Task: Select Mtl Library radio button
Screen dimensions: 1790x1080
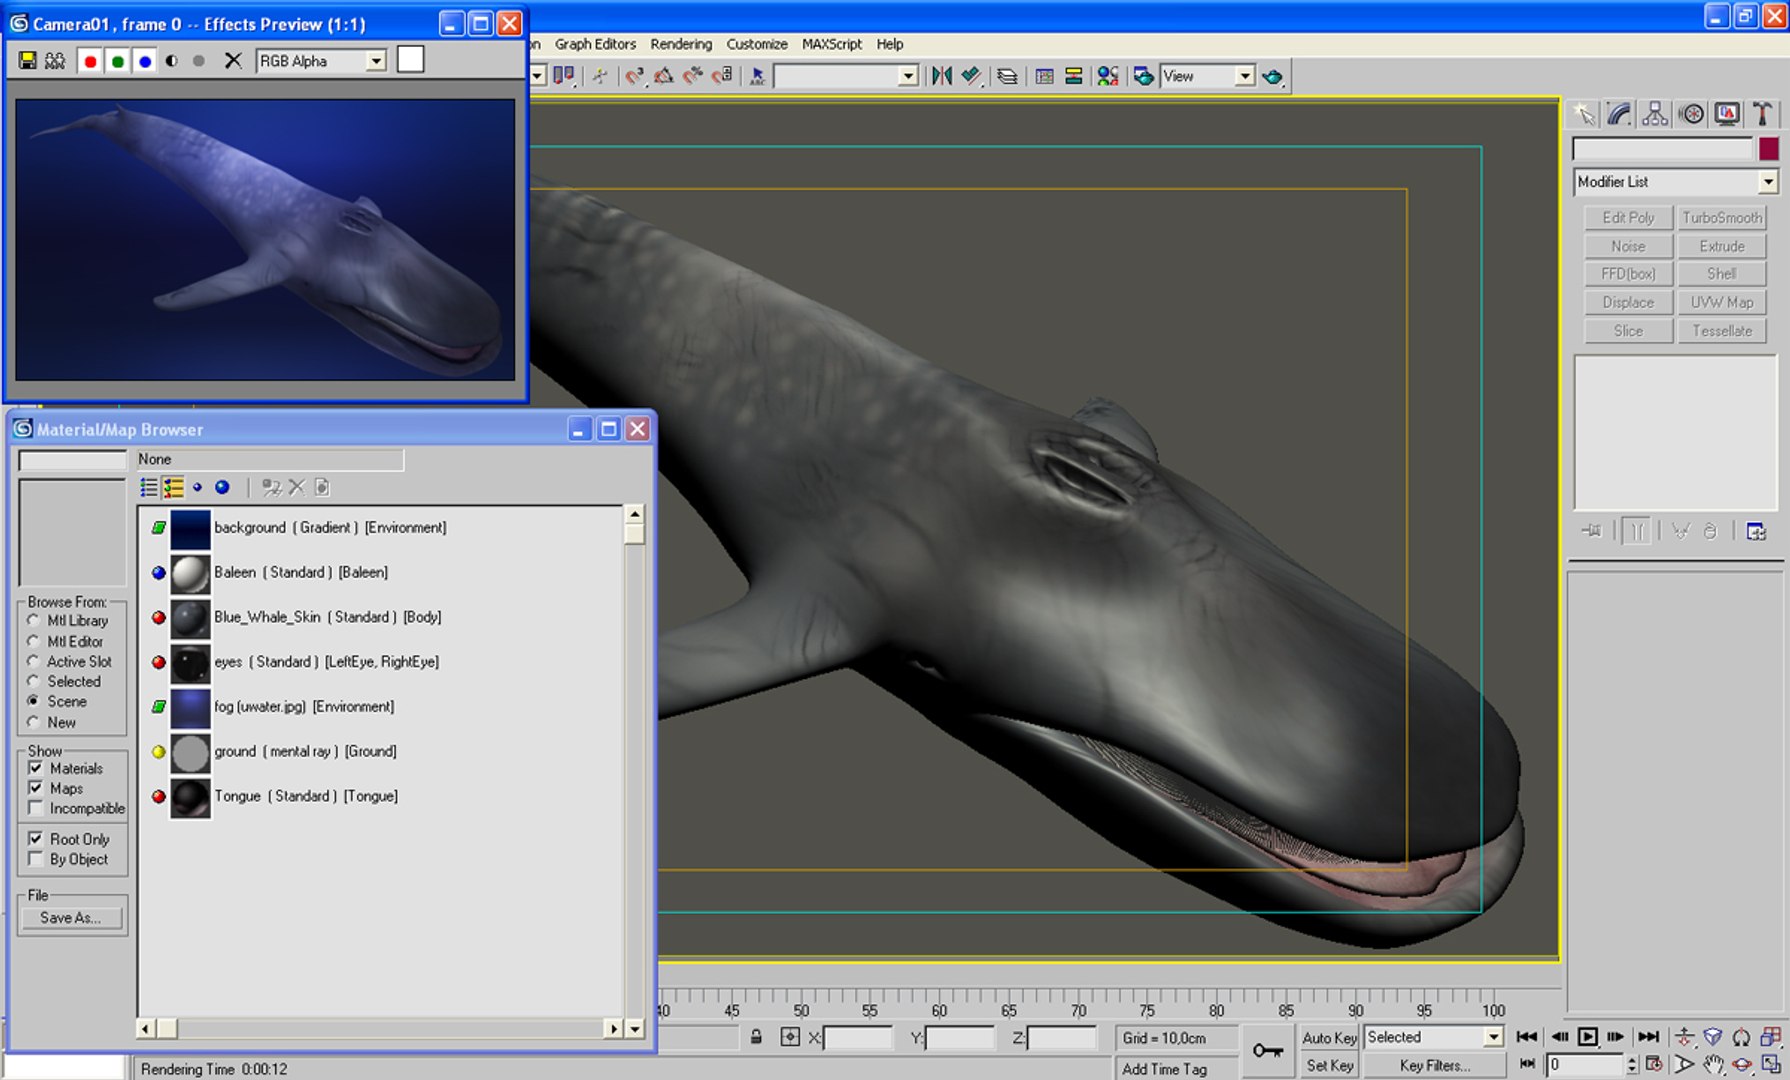Action: [x=34, y=621]
